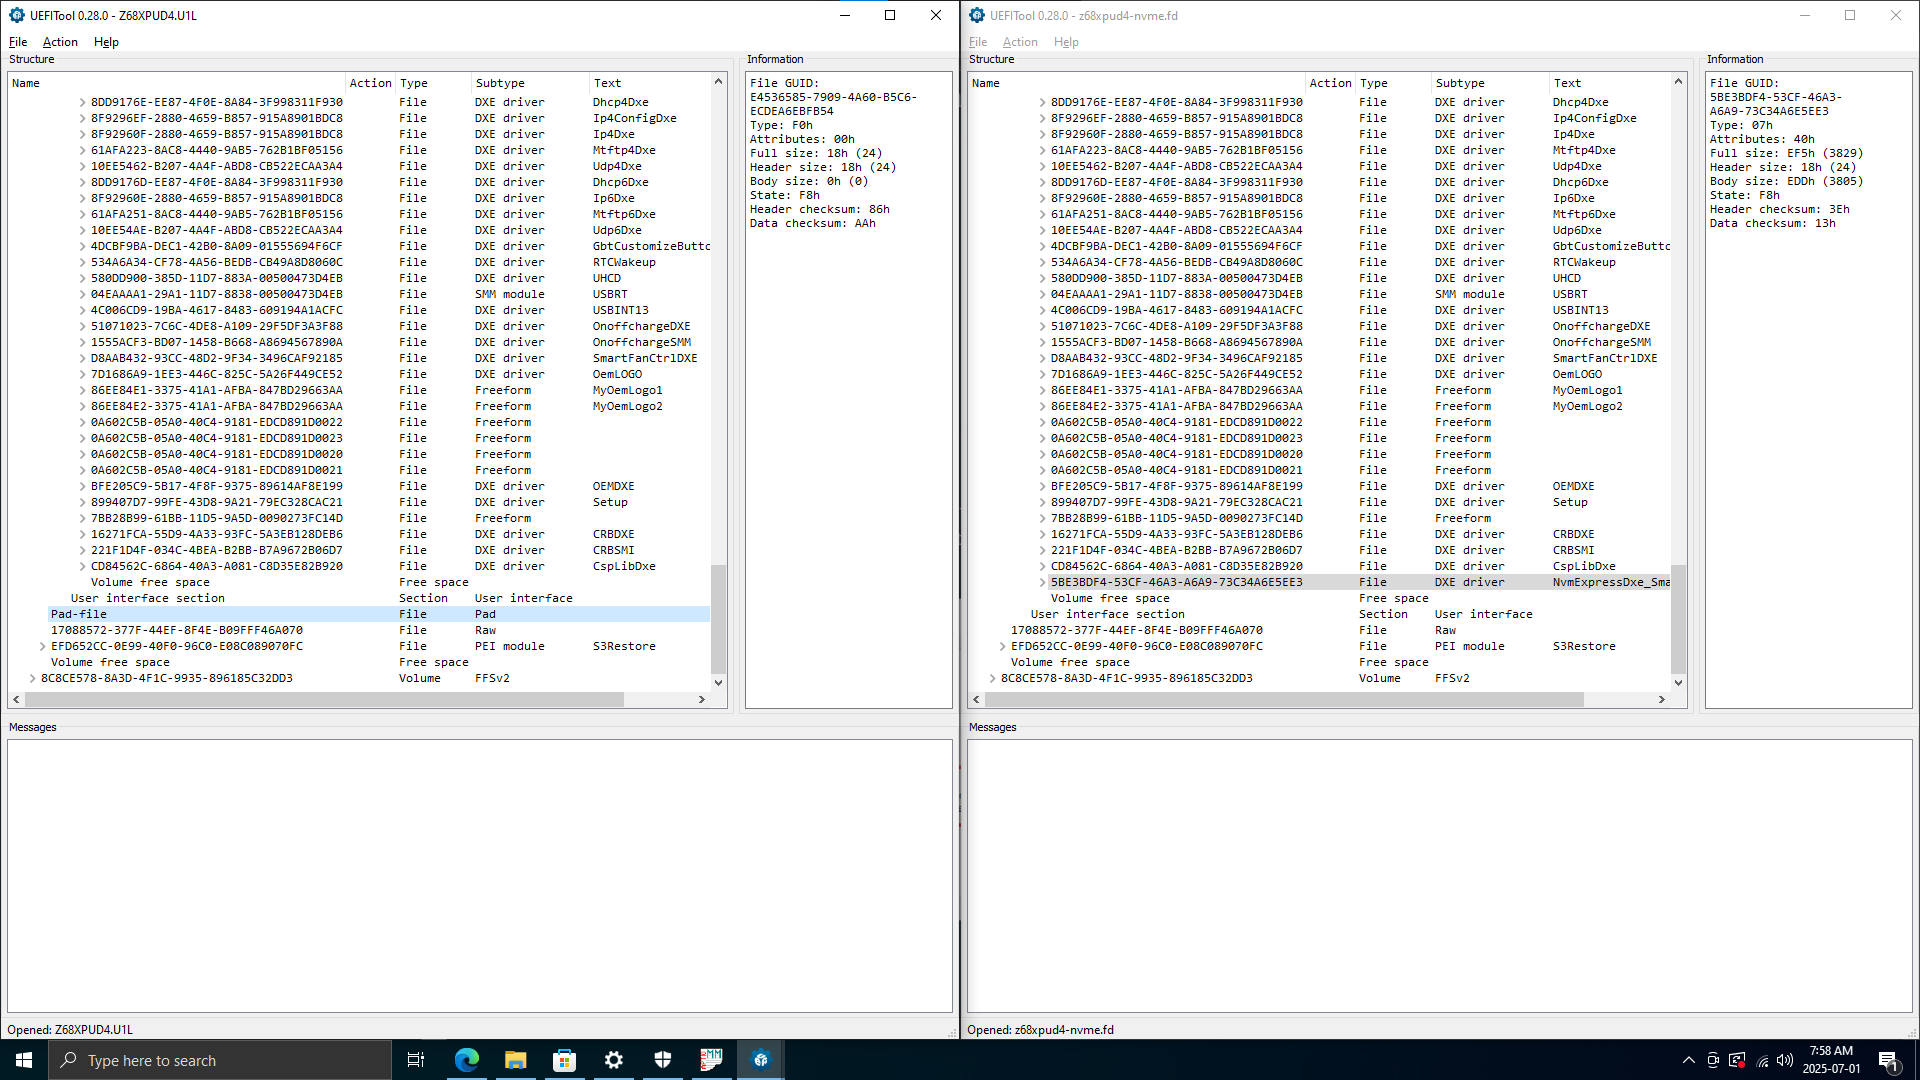Click vertical scrollbar thumb in right tree
The width and height of the screenshot is (1920, 1080).
tap(1678, 619)
